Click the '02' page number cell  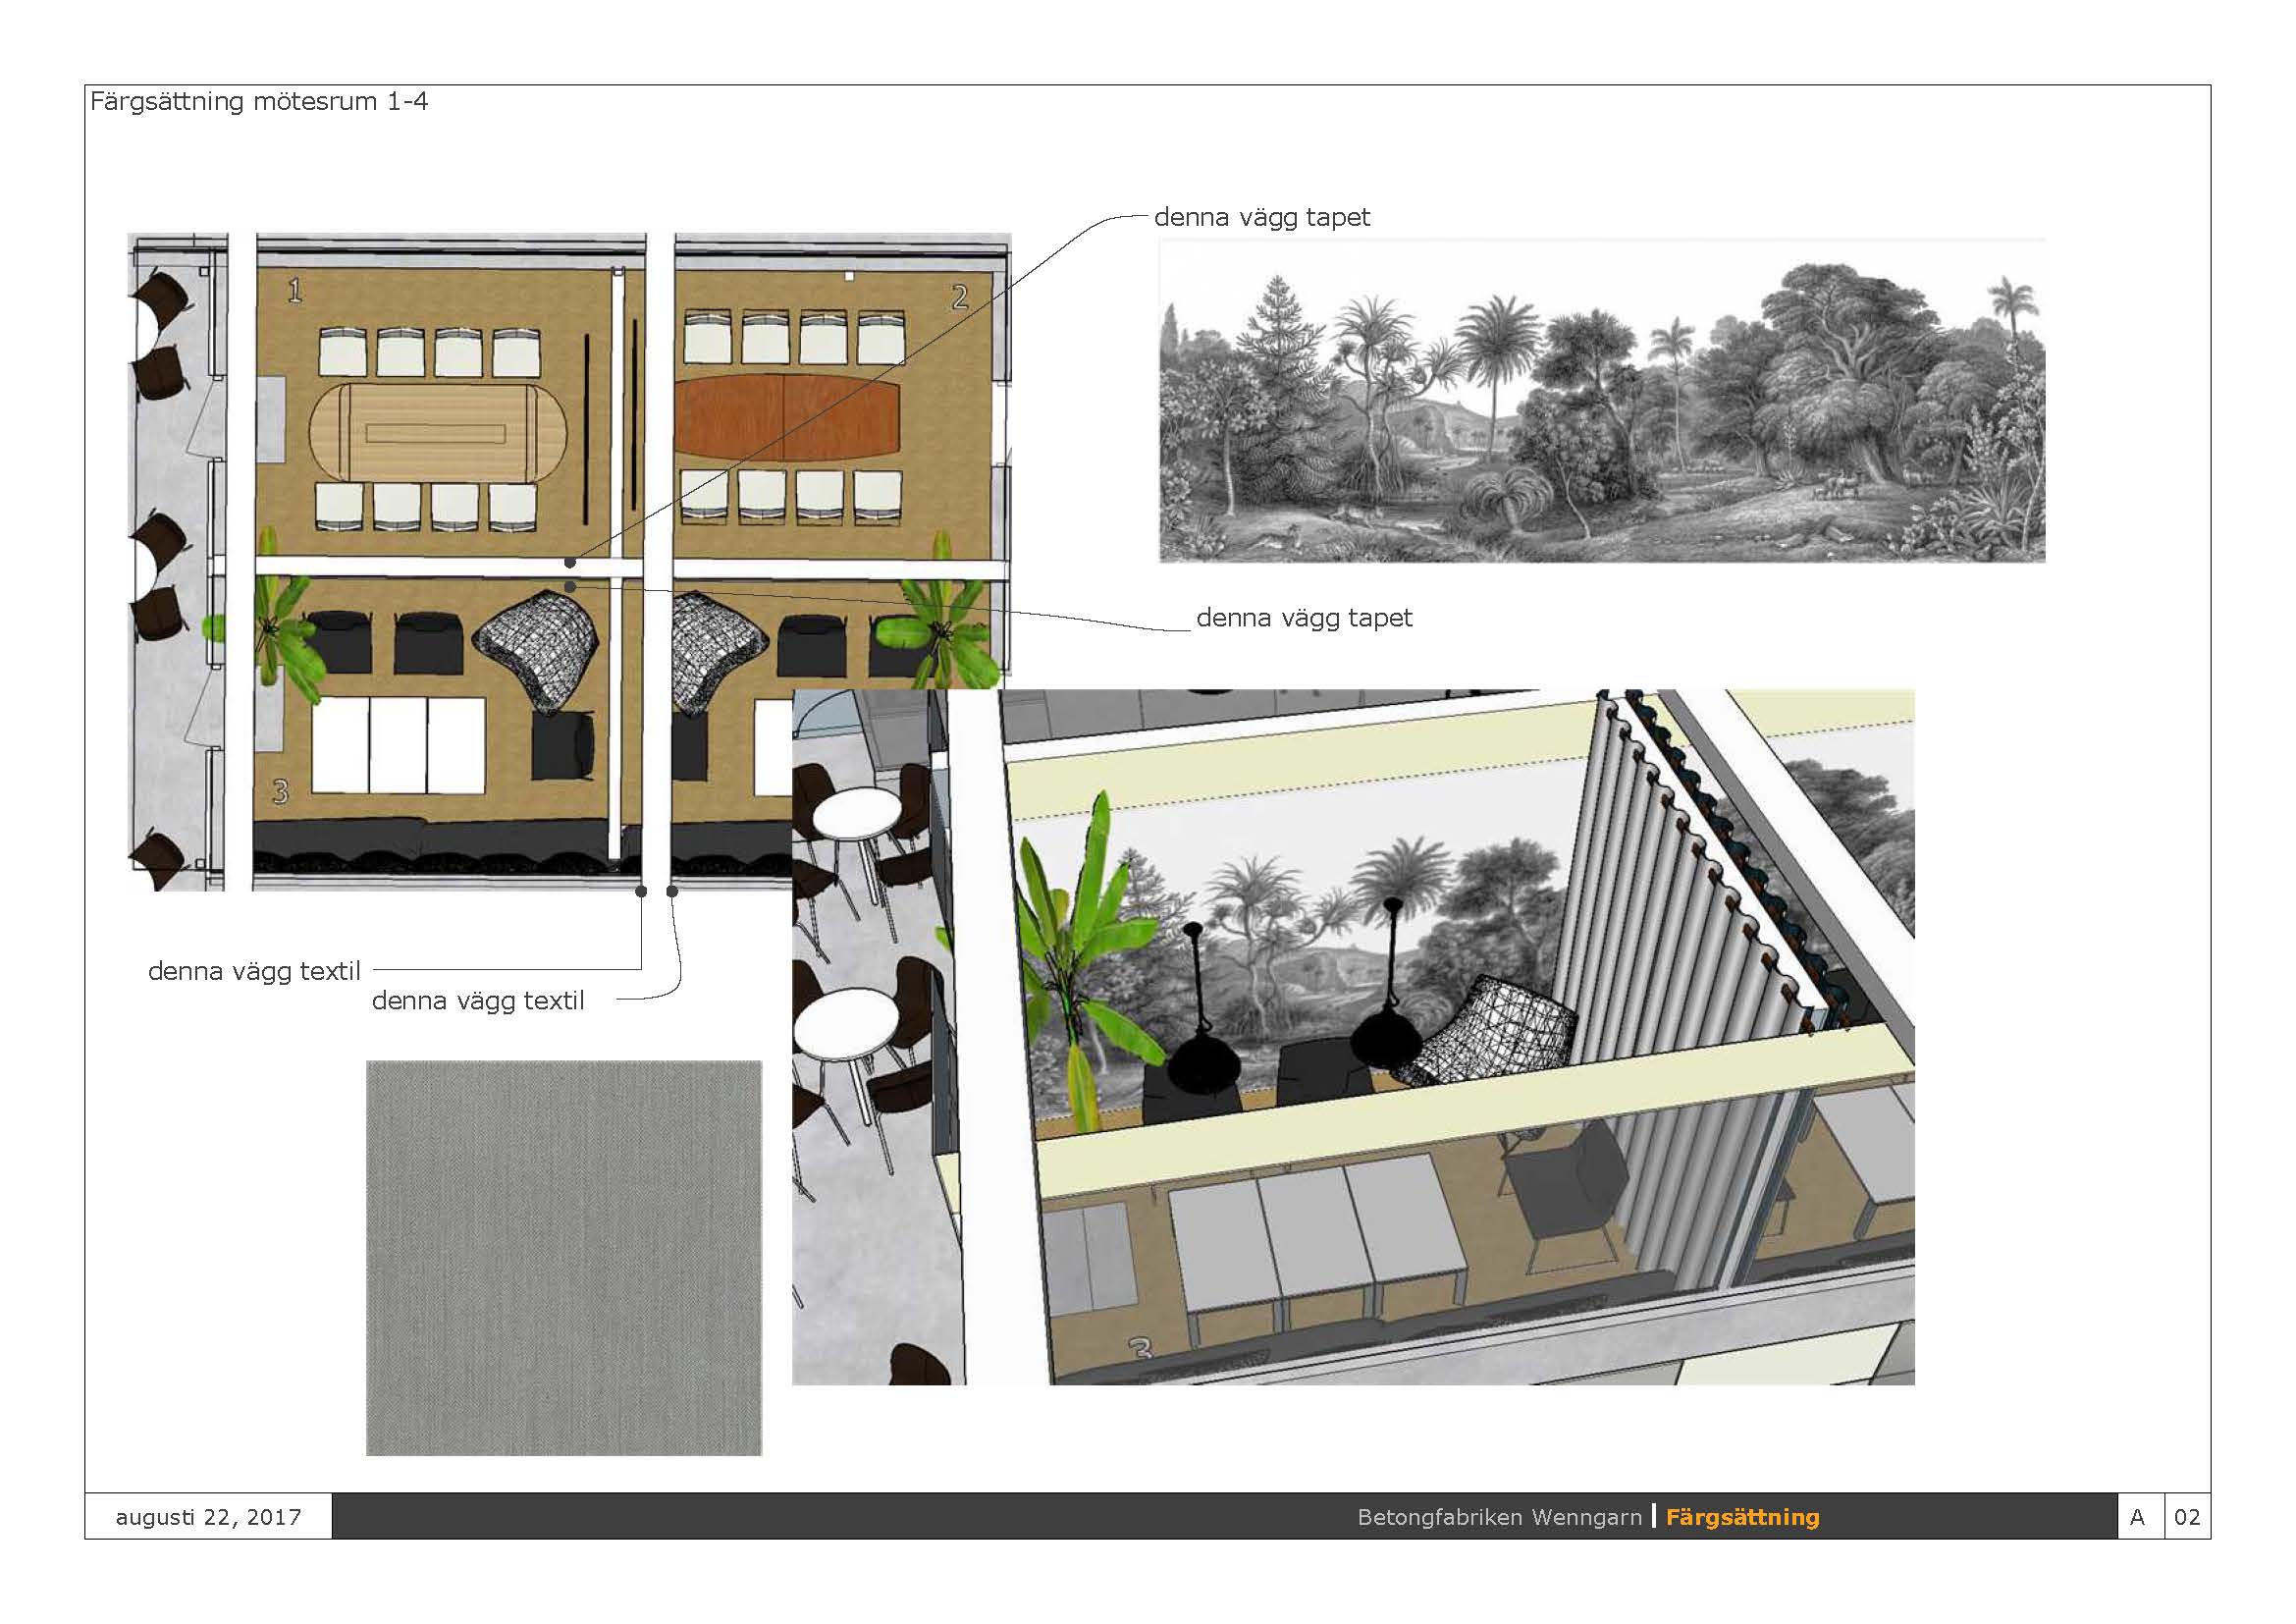2188,1517
